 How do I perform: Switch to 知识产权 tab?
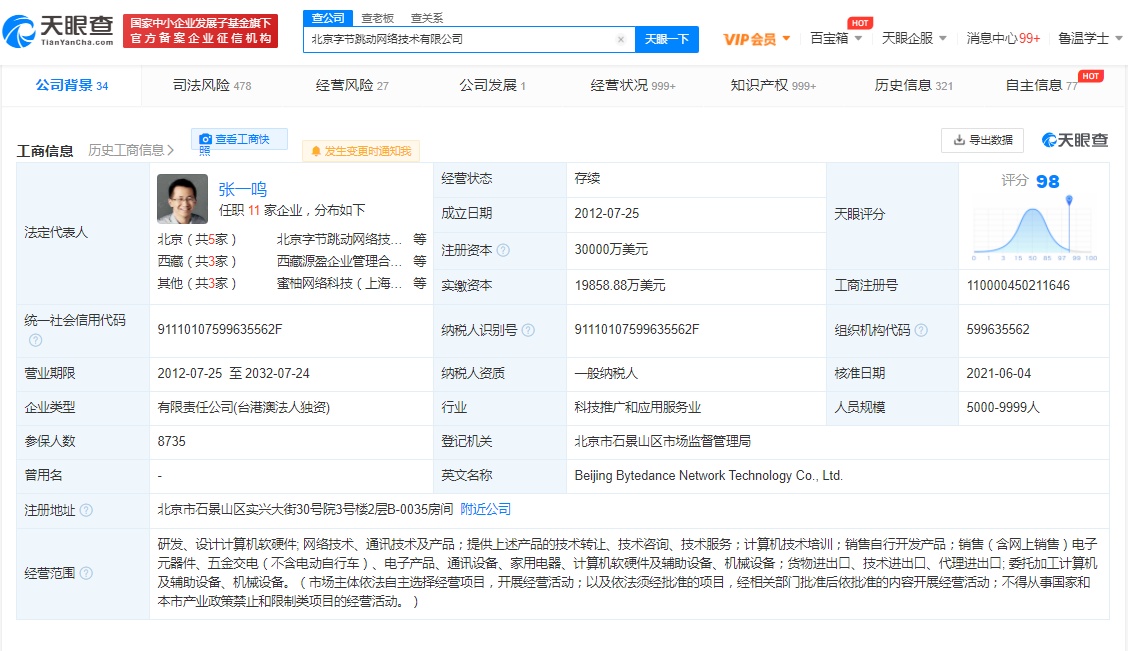(773, 86)
